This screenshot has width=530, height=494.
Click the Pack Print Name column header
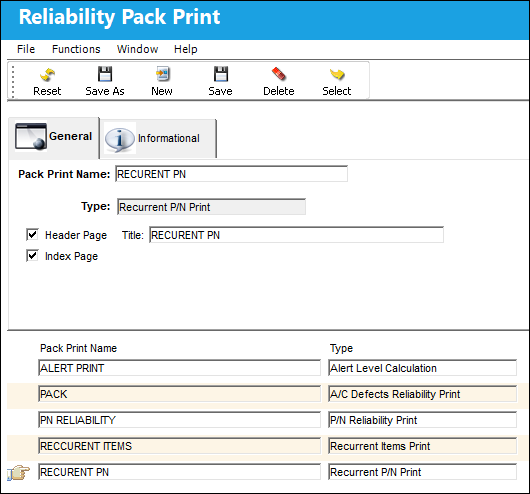pos(78,348)
